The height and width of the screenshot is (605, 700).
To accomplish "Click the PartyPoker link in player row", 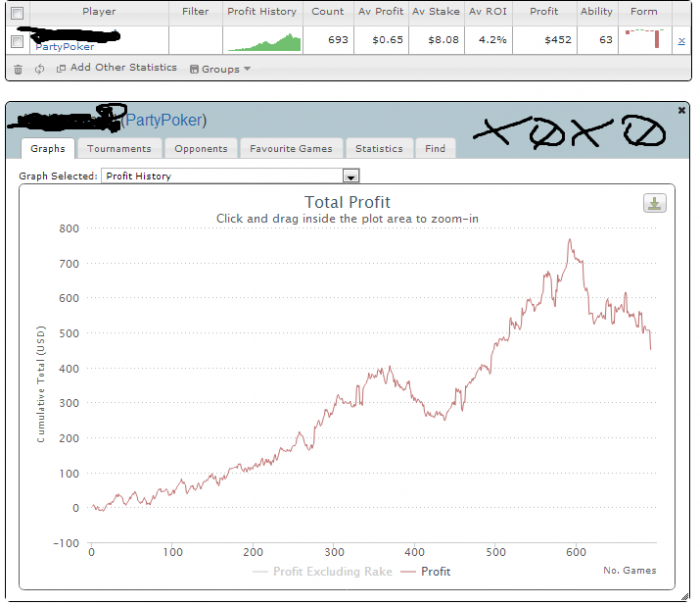I will click(65, 47).
